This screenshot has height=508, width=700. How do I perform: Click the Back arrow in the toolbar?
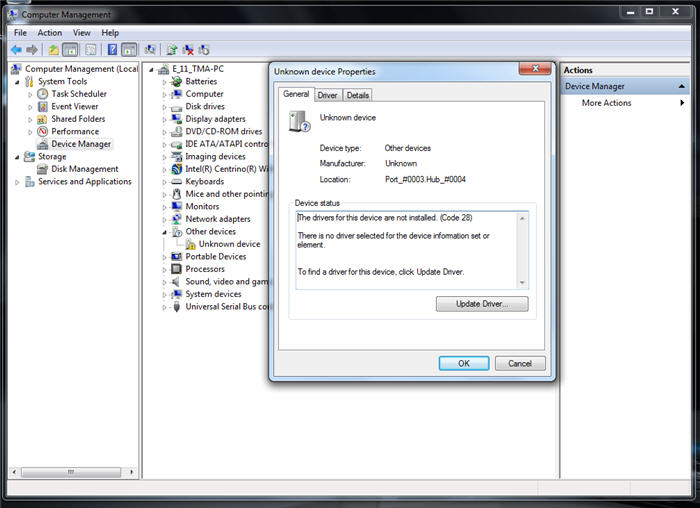tap(17, 50)
